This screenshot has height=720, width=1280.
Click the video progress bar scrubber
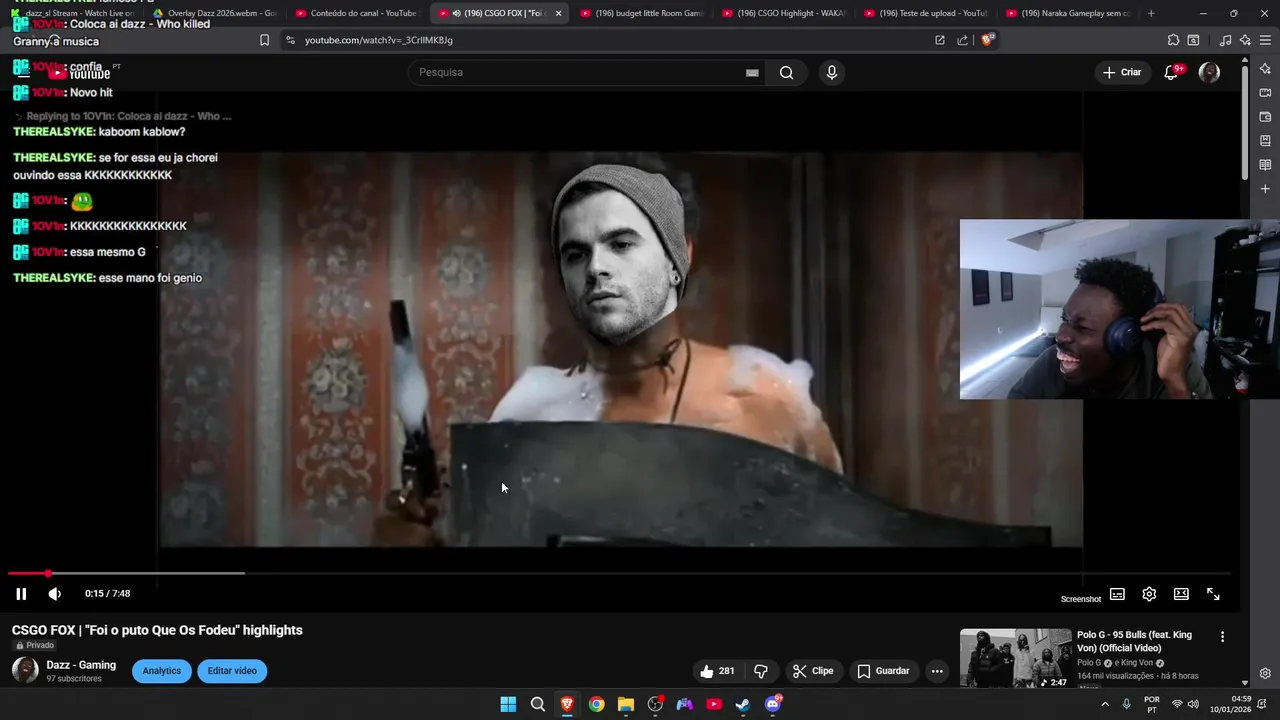(47, 573)
